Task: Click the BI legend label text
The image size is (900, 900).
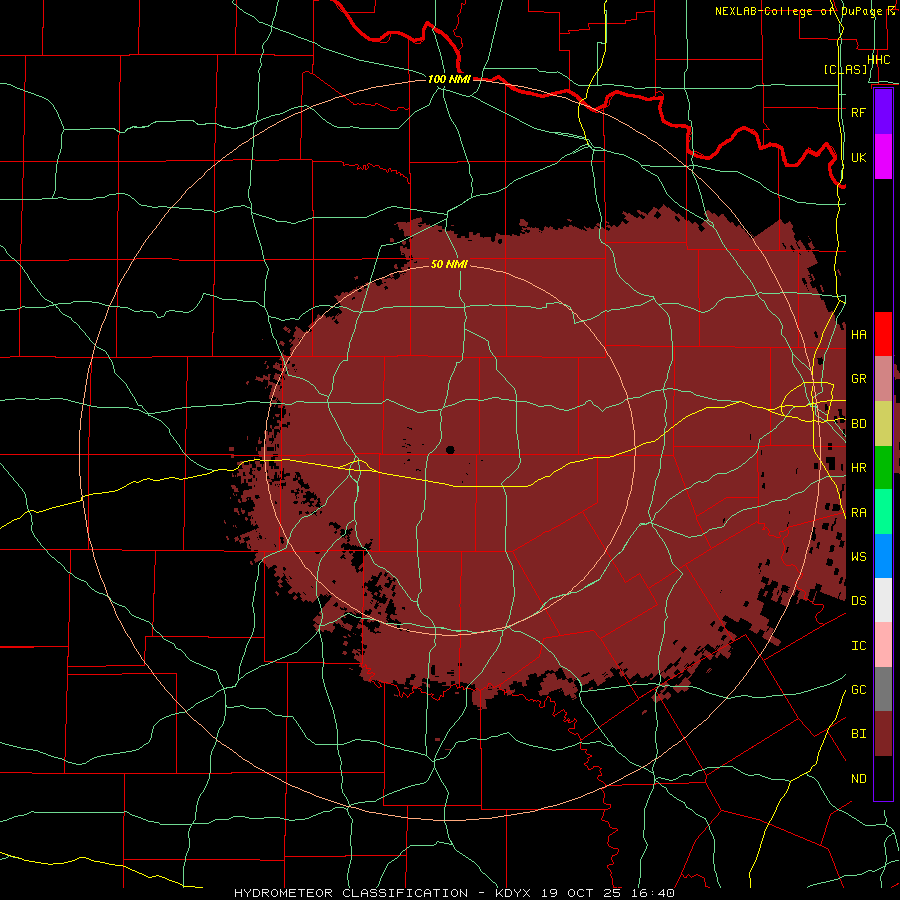Action: (859, 734)
